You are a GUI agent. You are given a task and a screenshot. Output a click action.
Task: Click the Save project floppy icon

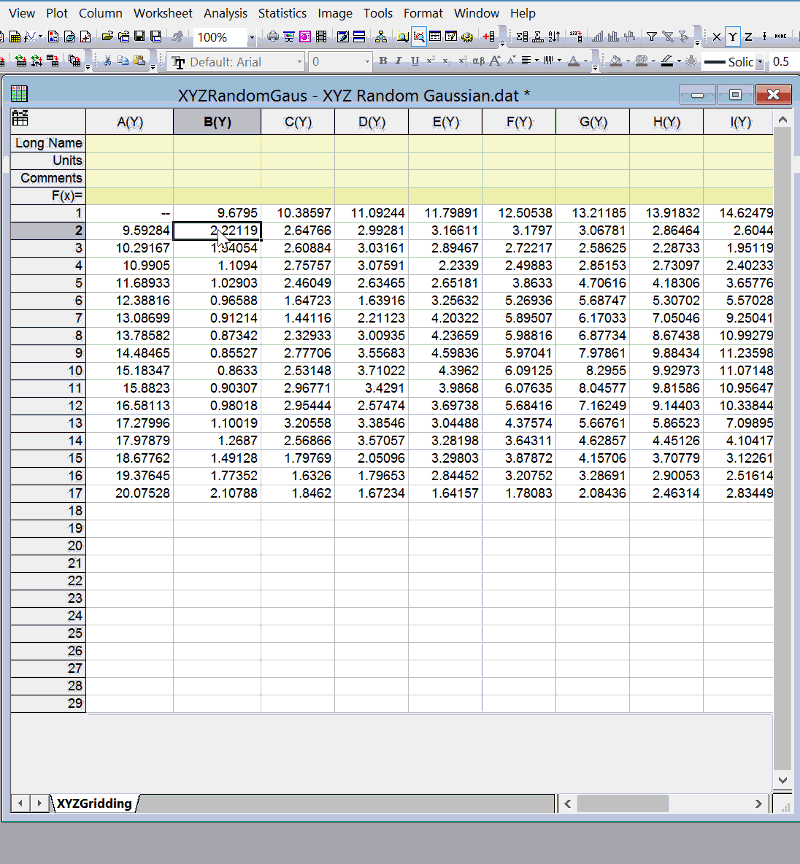point(140,37)
